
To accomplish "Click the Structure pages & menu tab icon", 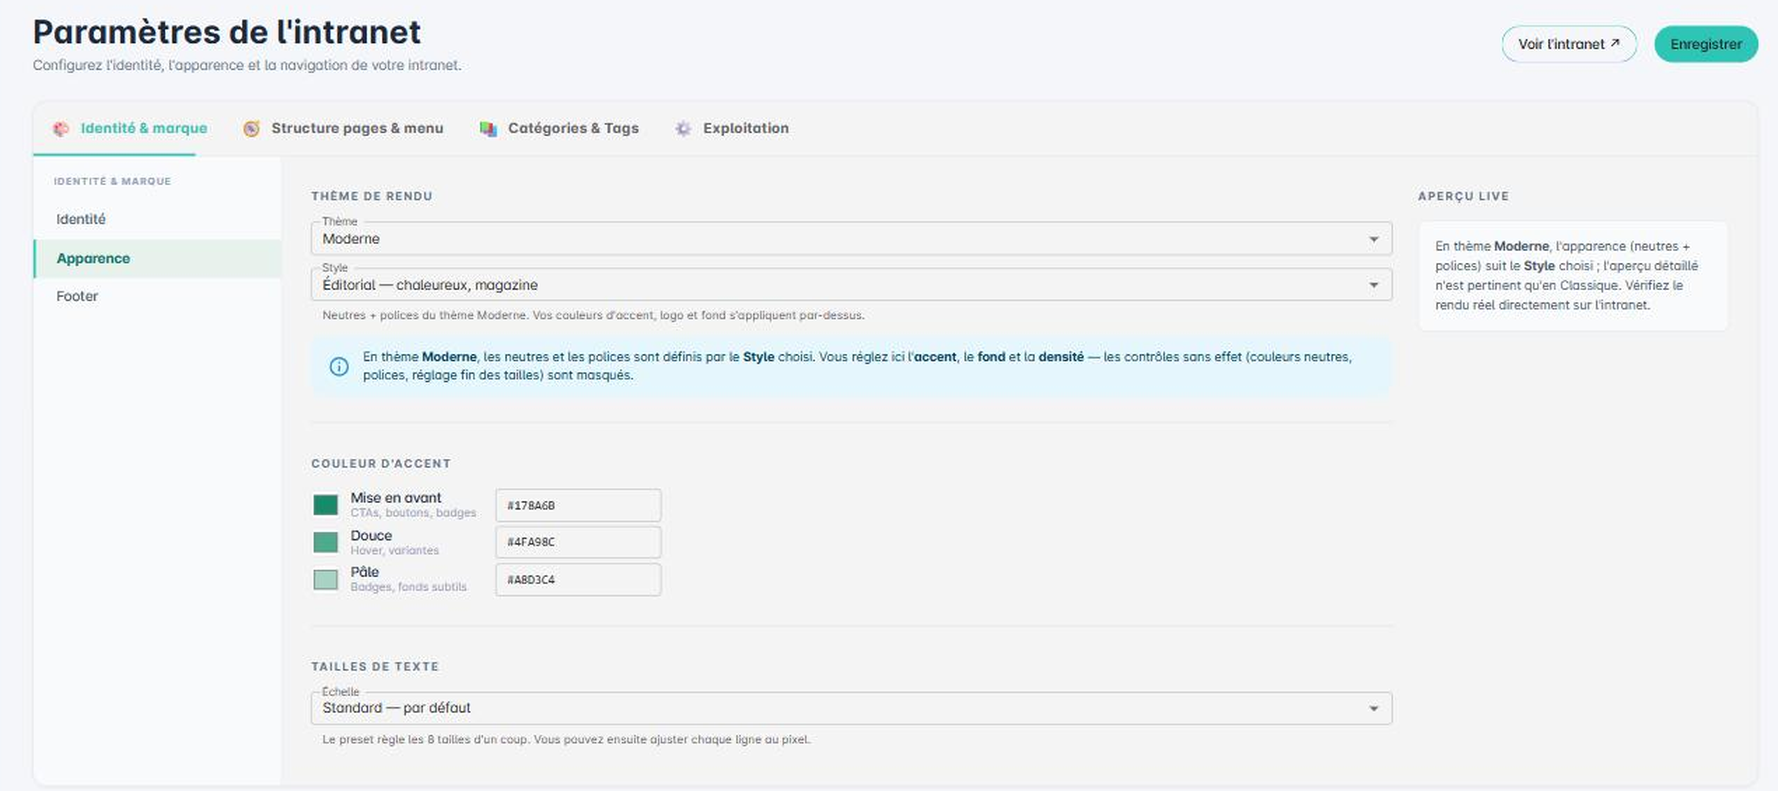I will pos(251,129).
